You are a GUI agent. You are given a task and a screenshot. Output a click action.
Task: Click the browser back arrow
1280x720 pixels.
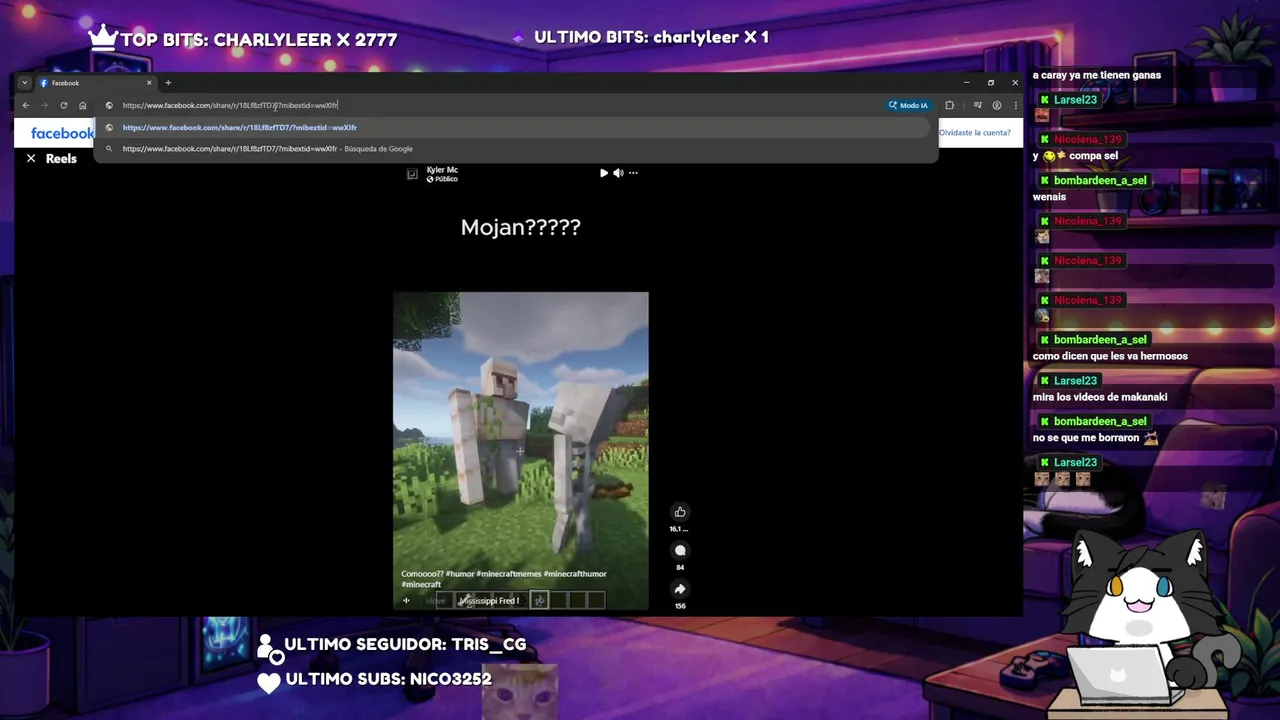click(26, 105)
